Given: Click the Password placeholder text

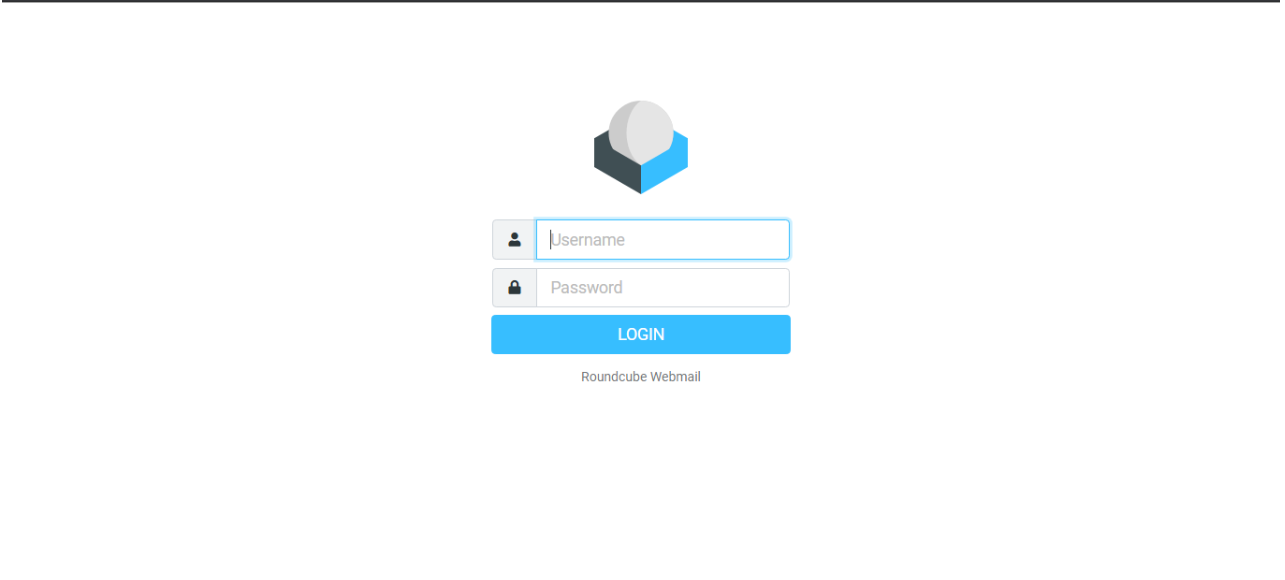Looking at the screenshot, I should (x=587, y=288).
